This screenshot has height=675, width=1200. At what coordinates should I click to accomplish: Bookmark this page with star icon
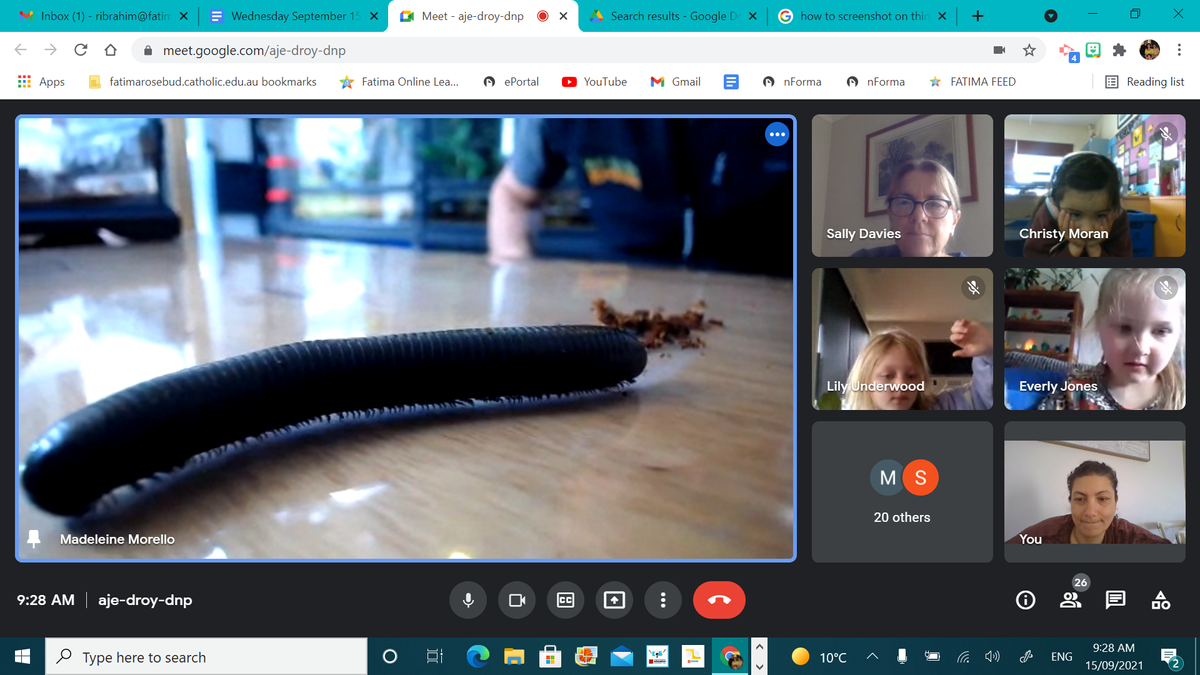[1029, 50]
